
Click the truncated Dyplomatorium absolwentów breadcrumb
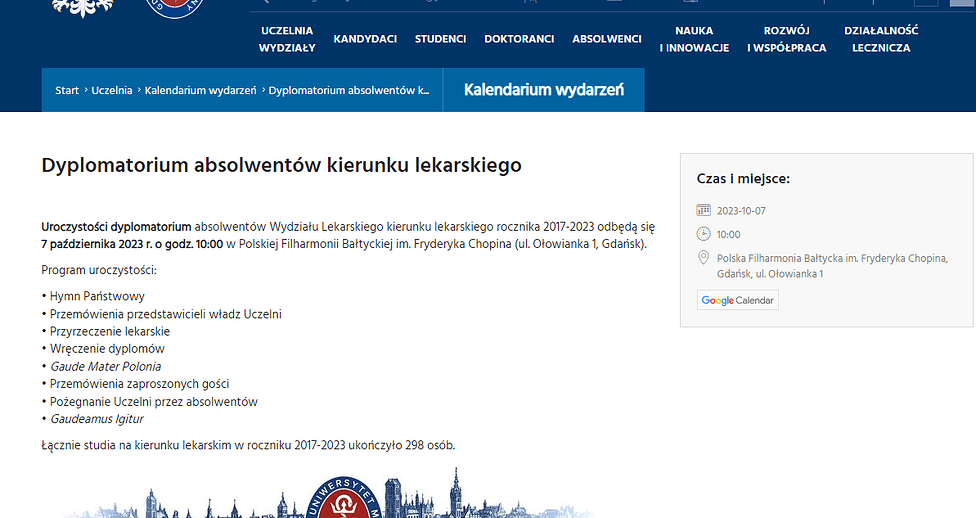click(349, 90)
